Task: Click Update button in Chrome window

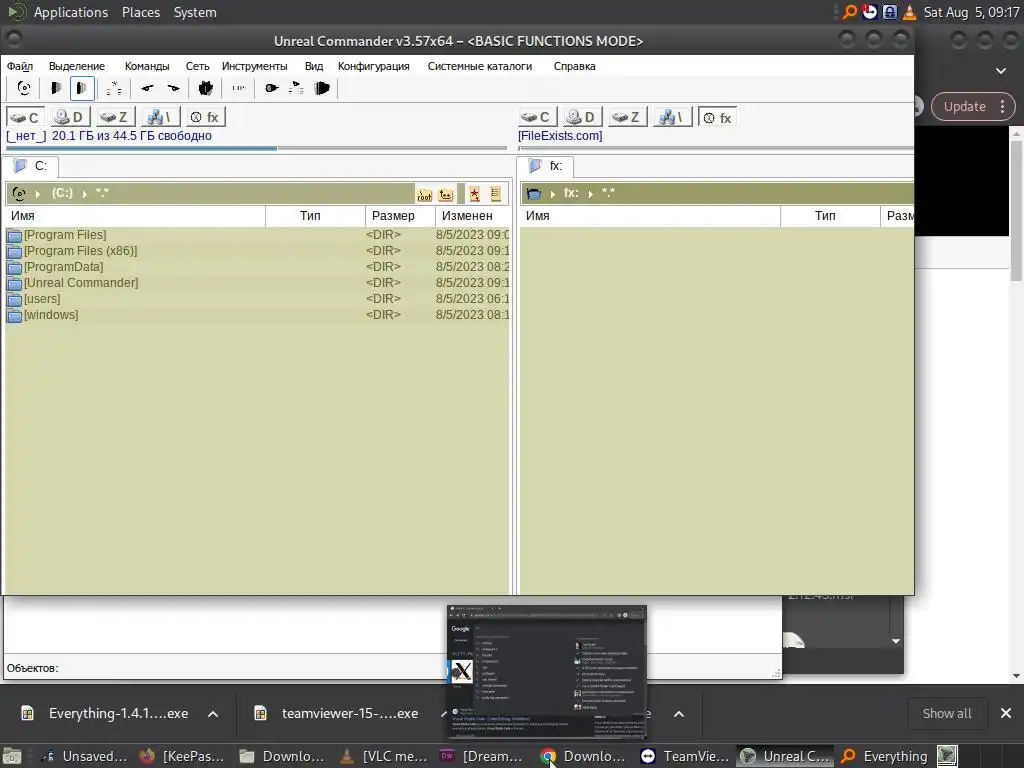Action: (965, 106)
